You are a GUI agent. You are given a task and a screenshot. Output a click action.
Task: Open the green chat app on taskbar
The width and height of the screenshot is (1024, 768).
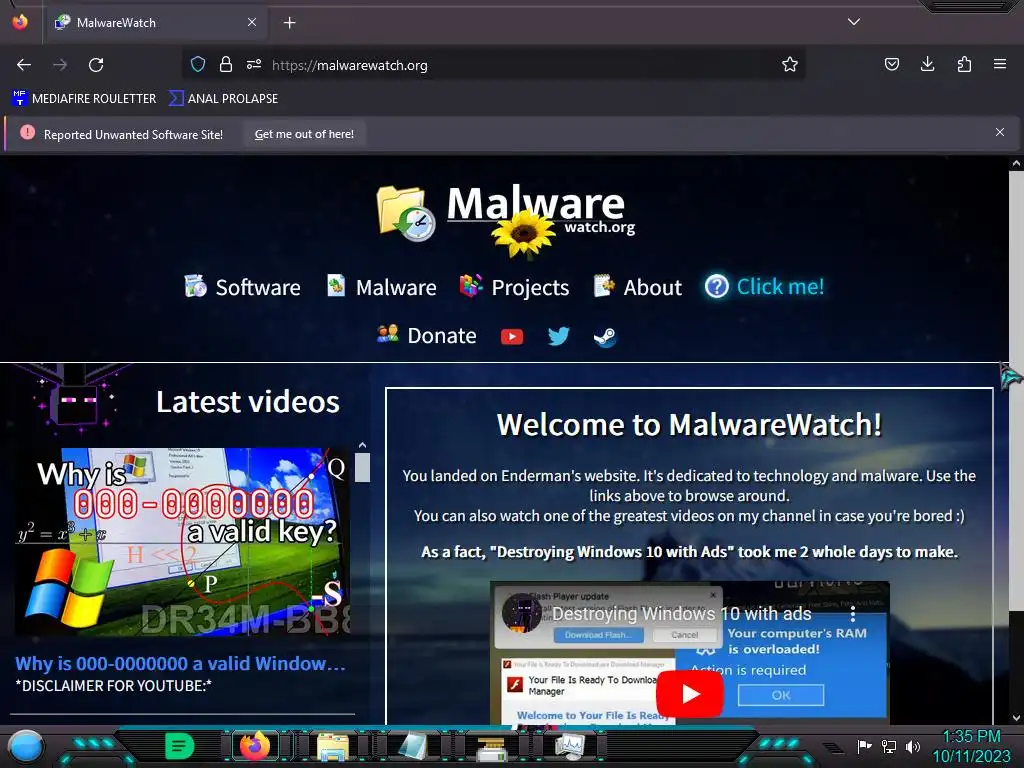[x=180, y=746]
